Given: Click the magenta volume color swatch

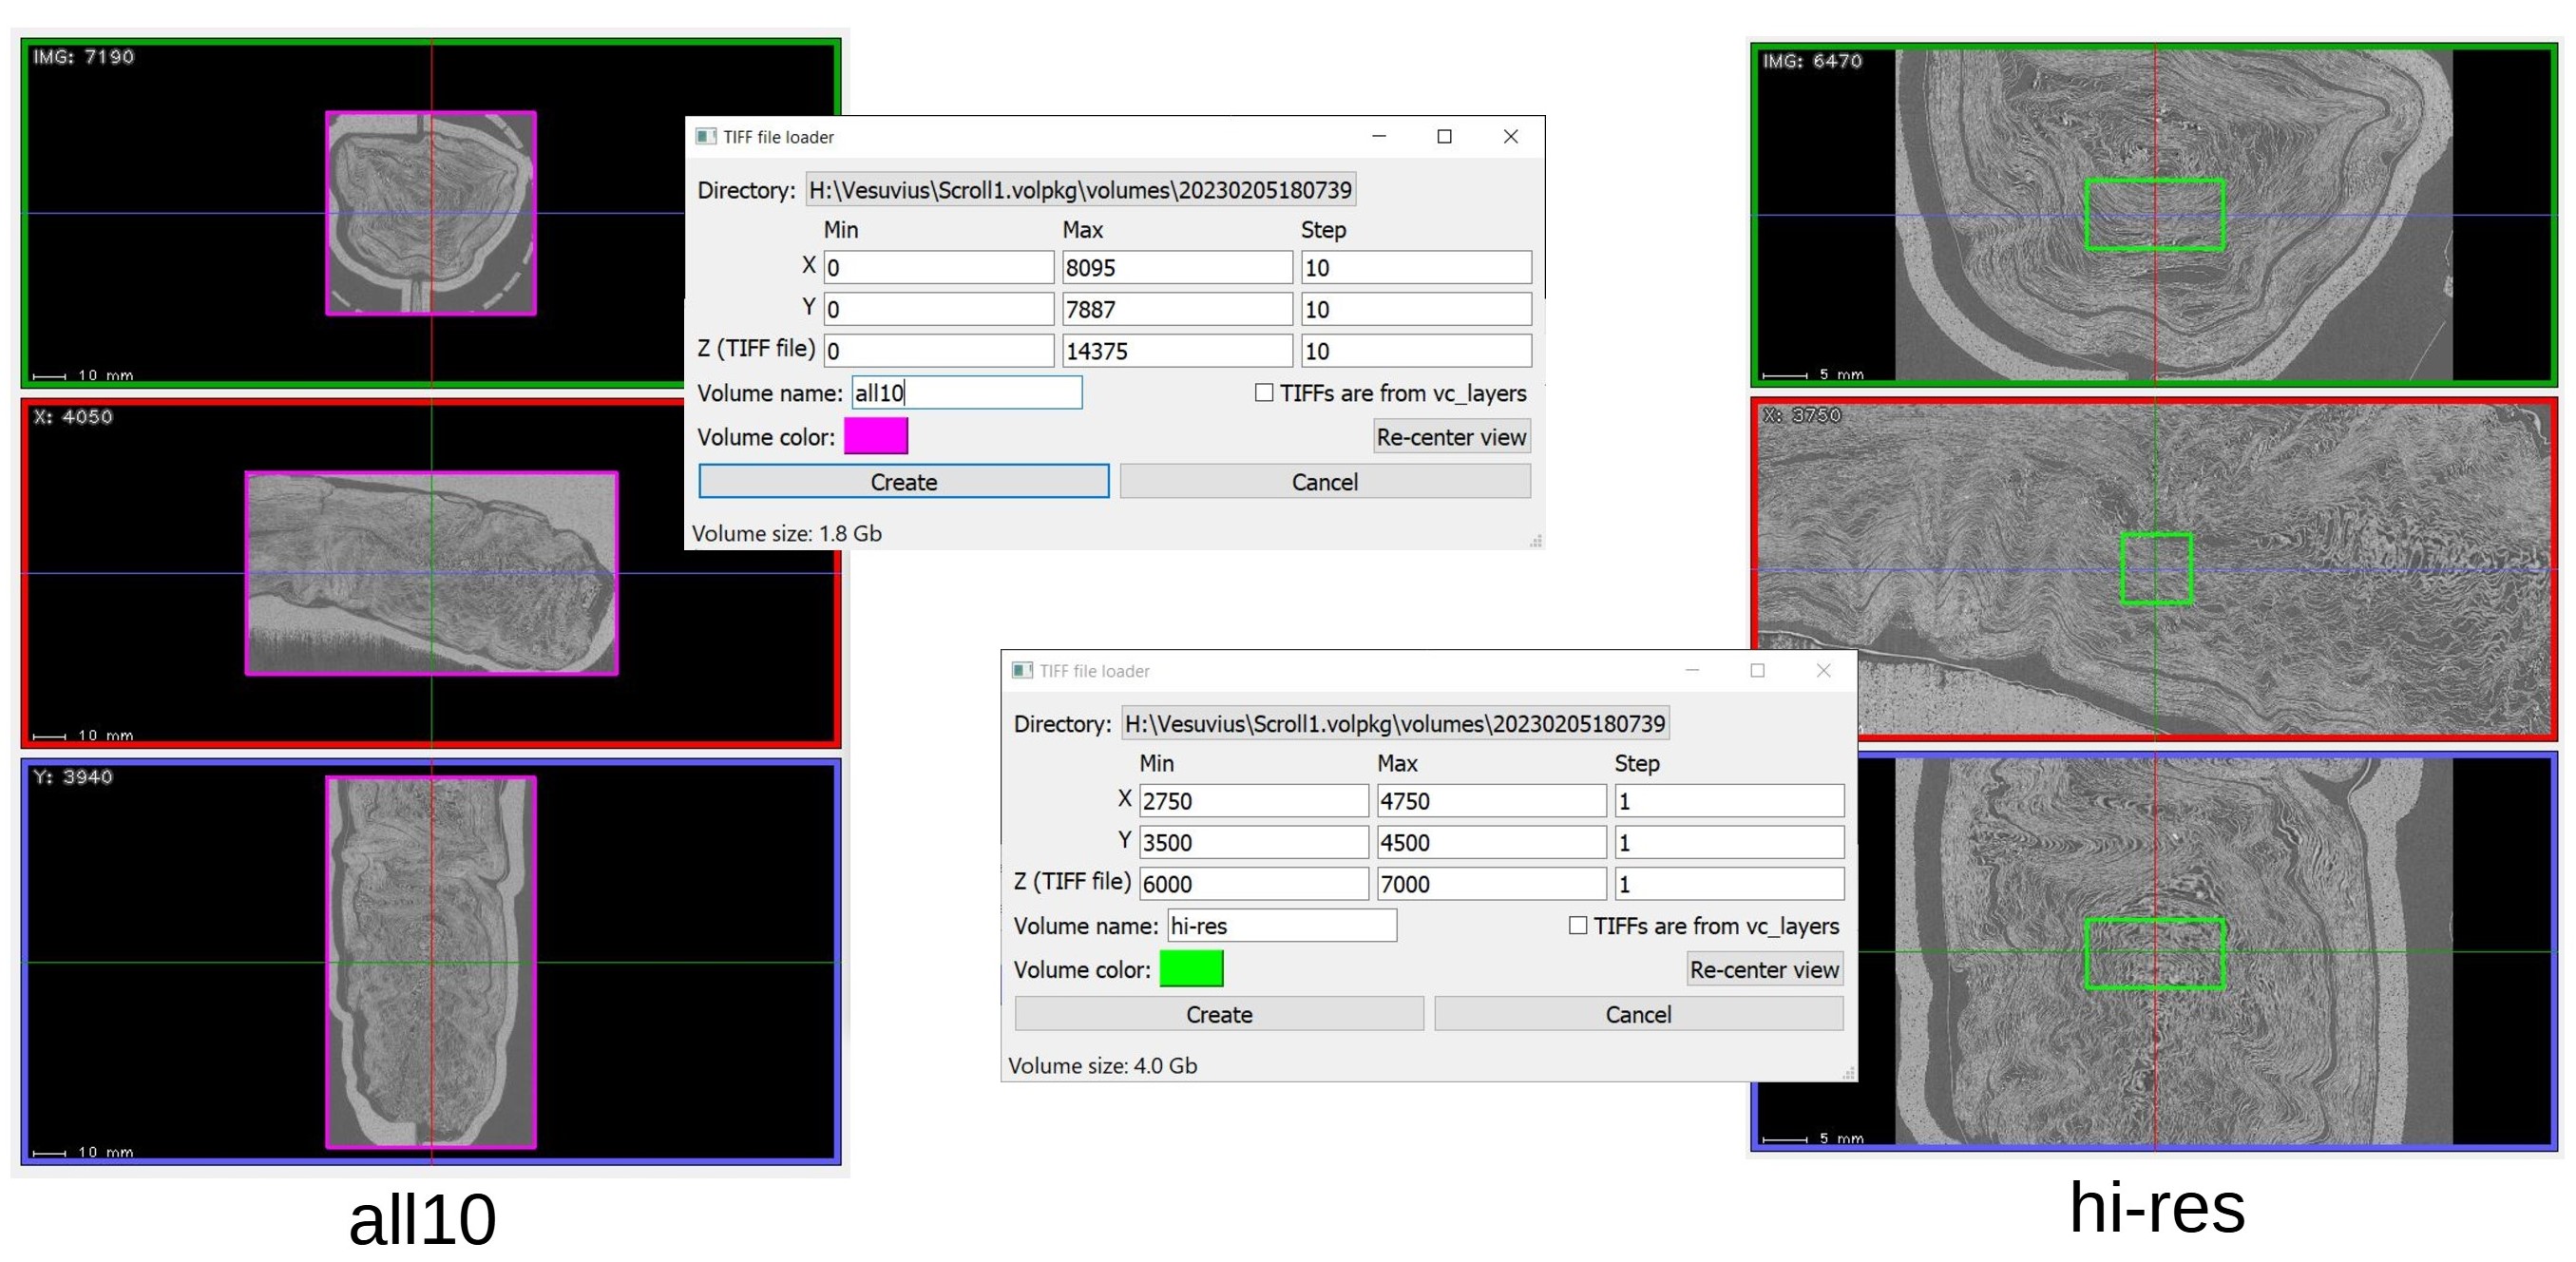Looking at the screenshot, I should tap(875, 436).
